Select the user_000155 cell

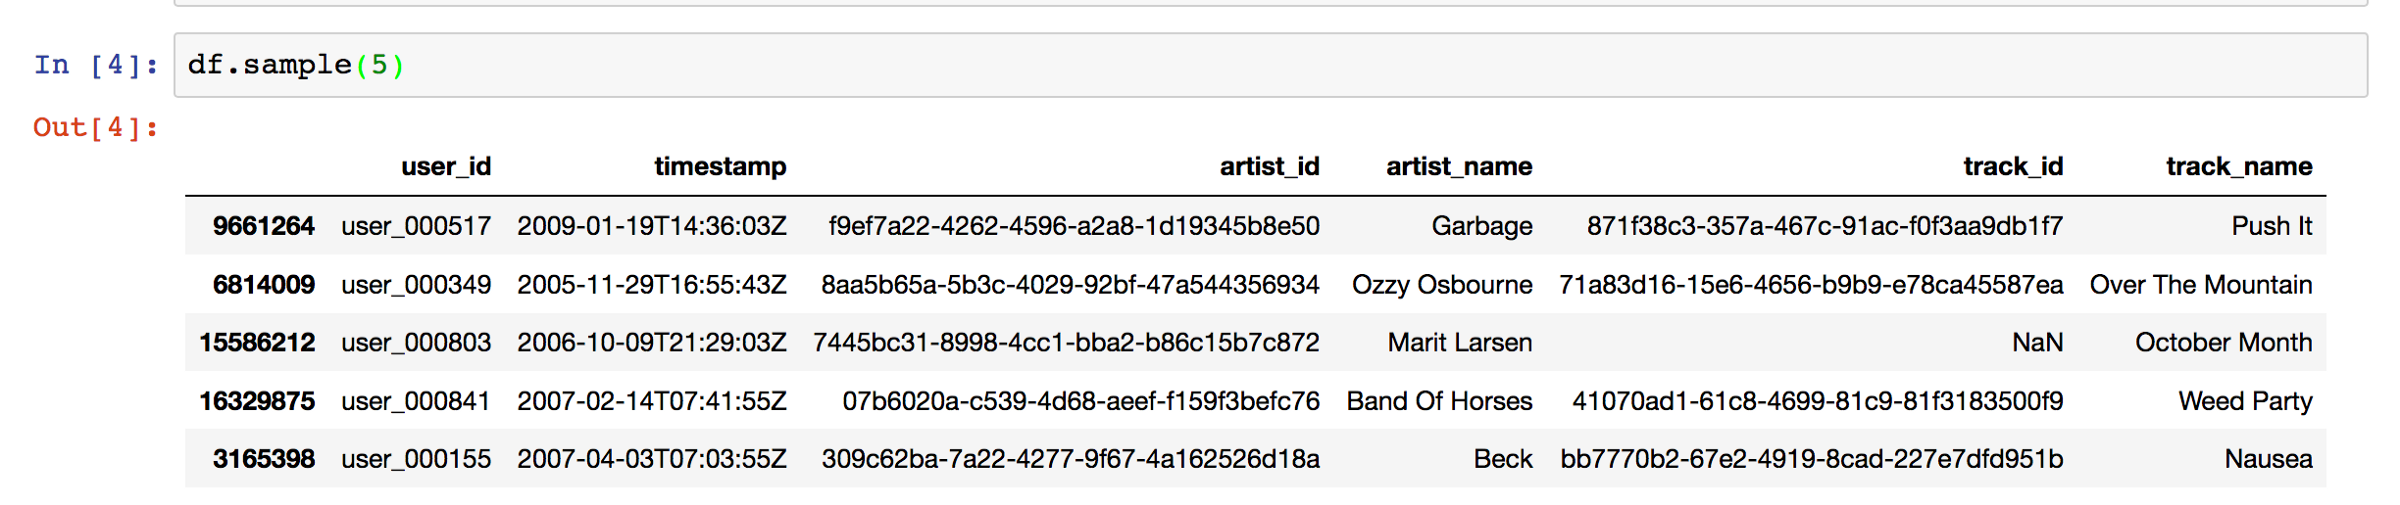click(416, 459)
